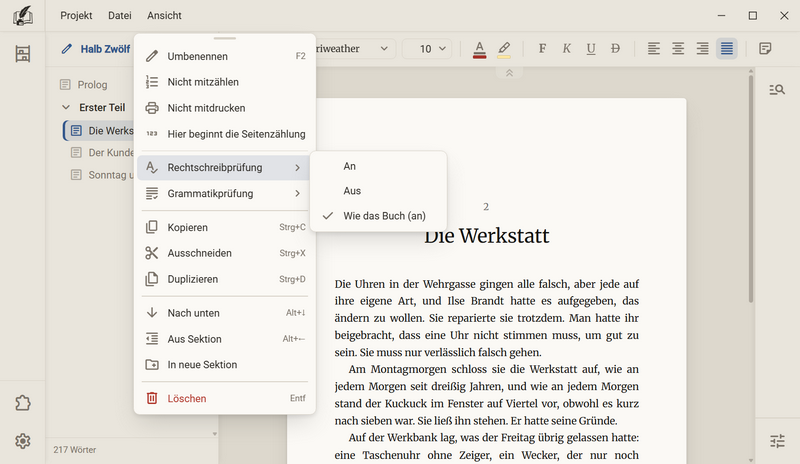The image size is (800, 464).
Task: Select the Prolog chapter in tree
Action: [x=92, y=85]
